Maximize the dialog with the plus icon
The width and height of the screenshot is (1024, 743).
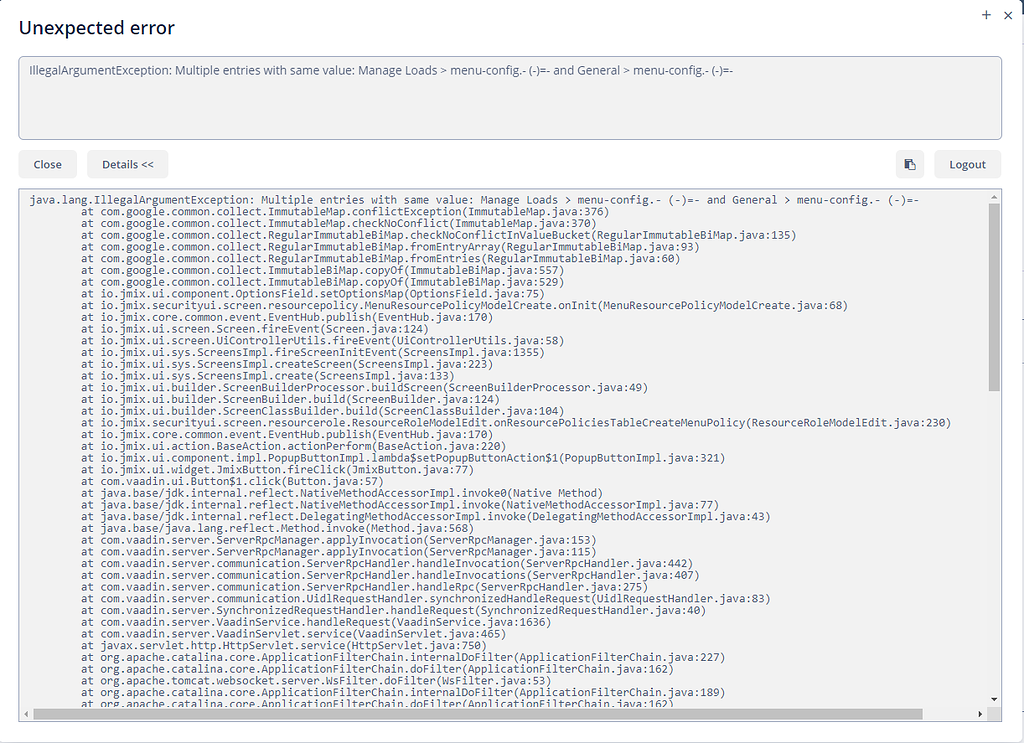tap(986, 14)
